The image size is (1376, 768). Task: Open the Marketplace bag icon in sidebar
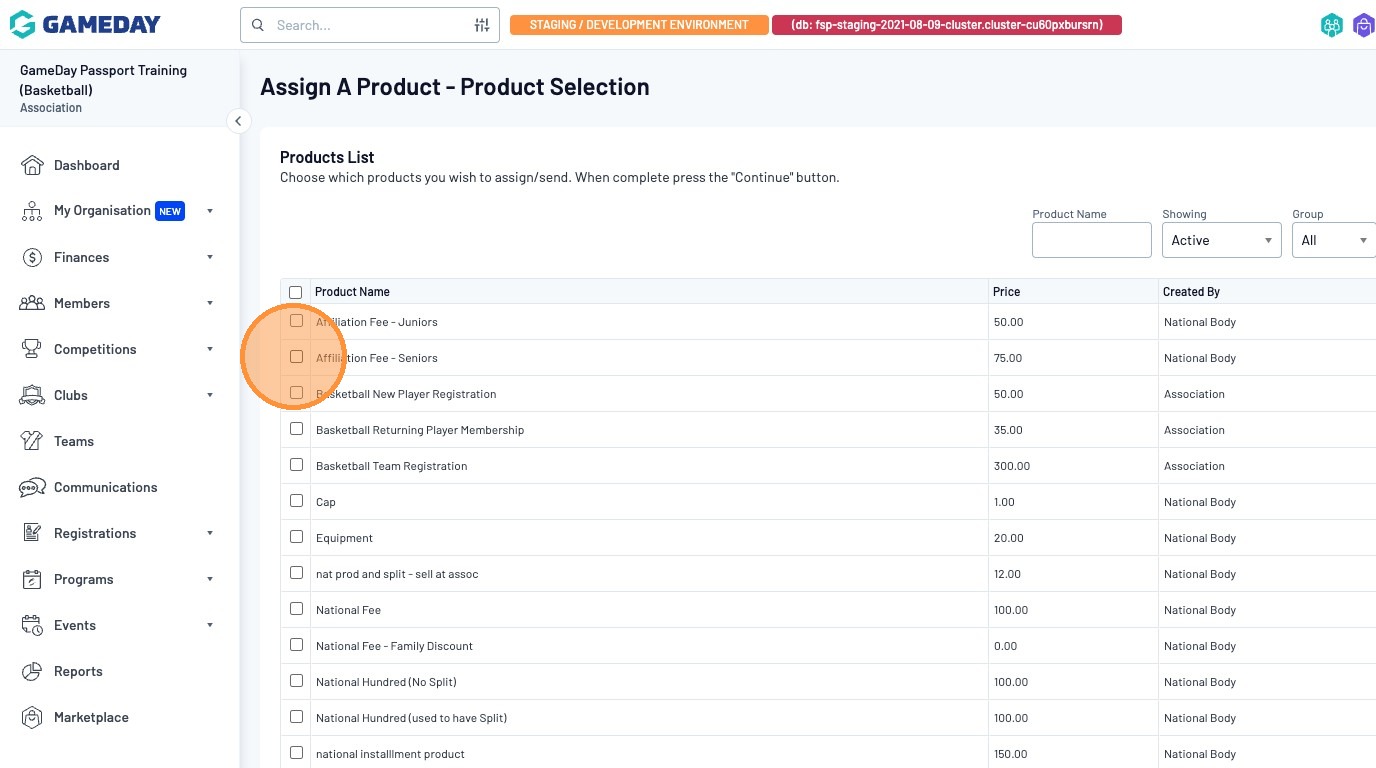(32, 717)
